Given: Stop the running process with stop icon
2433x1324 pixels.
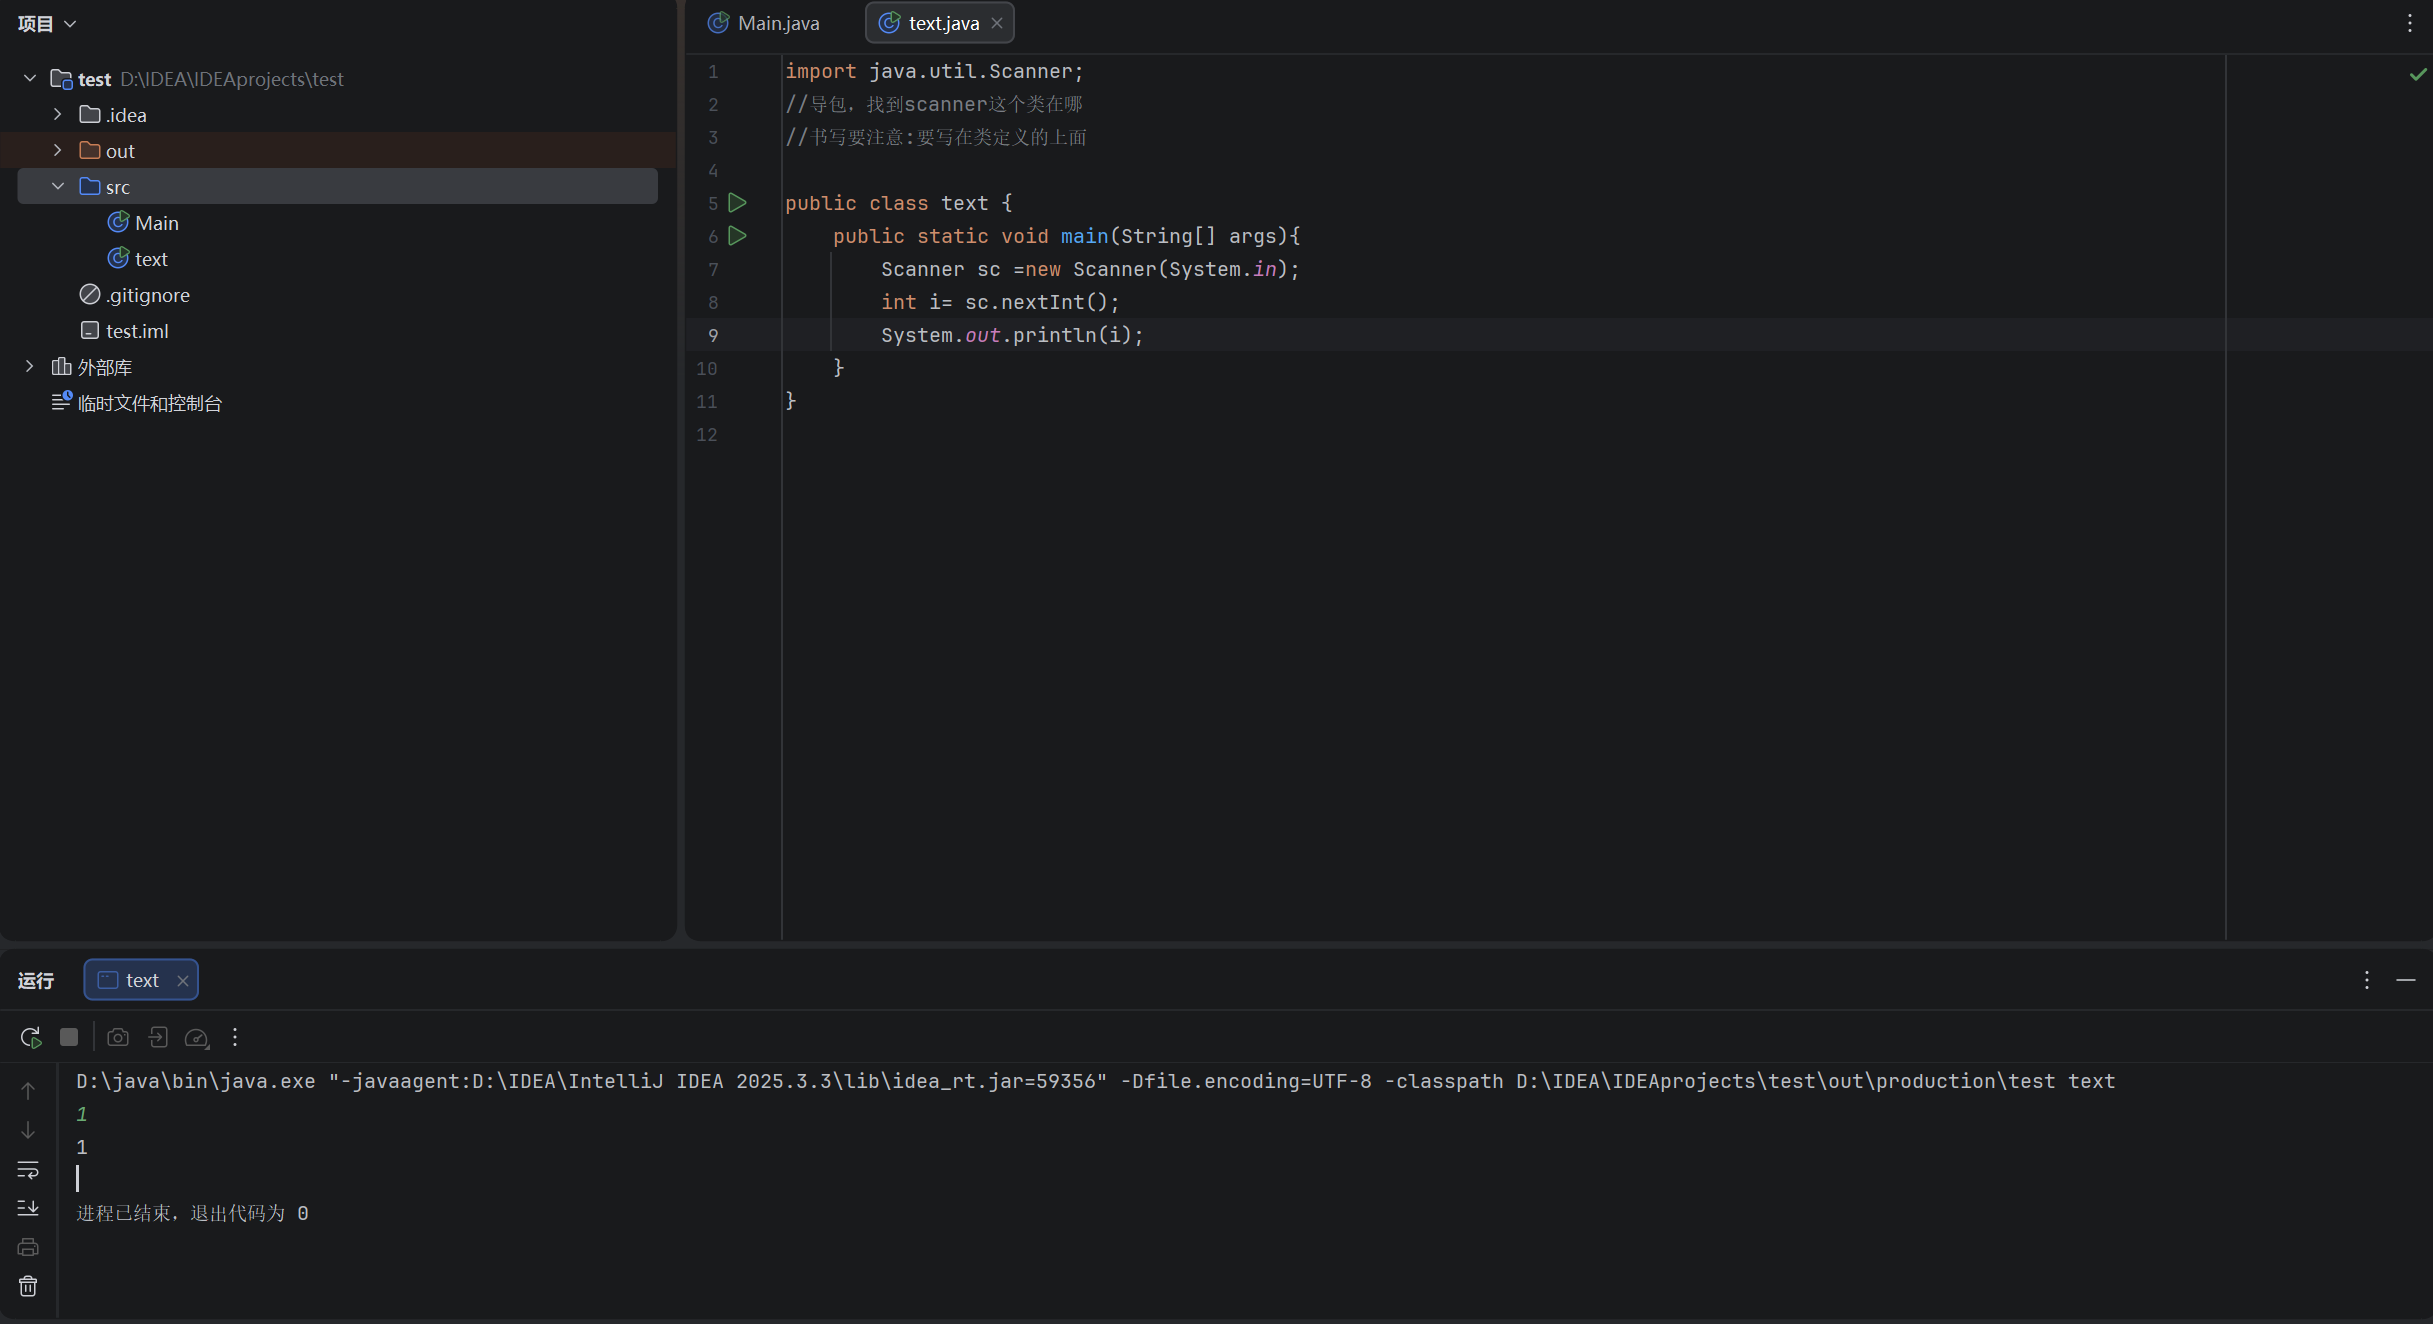Looking at the screenshot, I should click(x=69, y=1037).
